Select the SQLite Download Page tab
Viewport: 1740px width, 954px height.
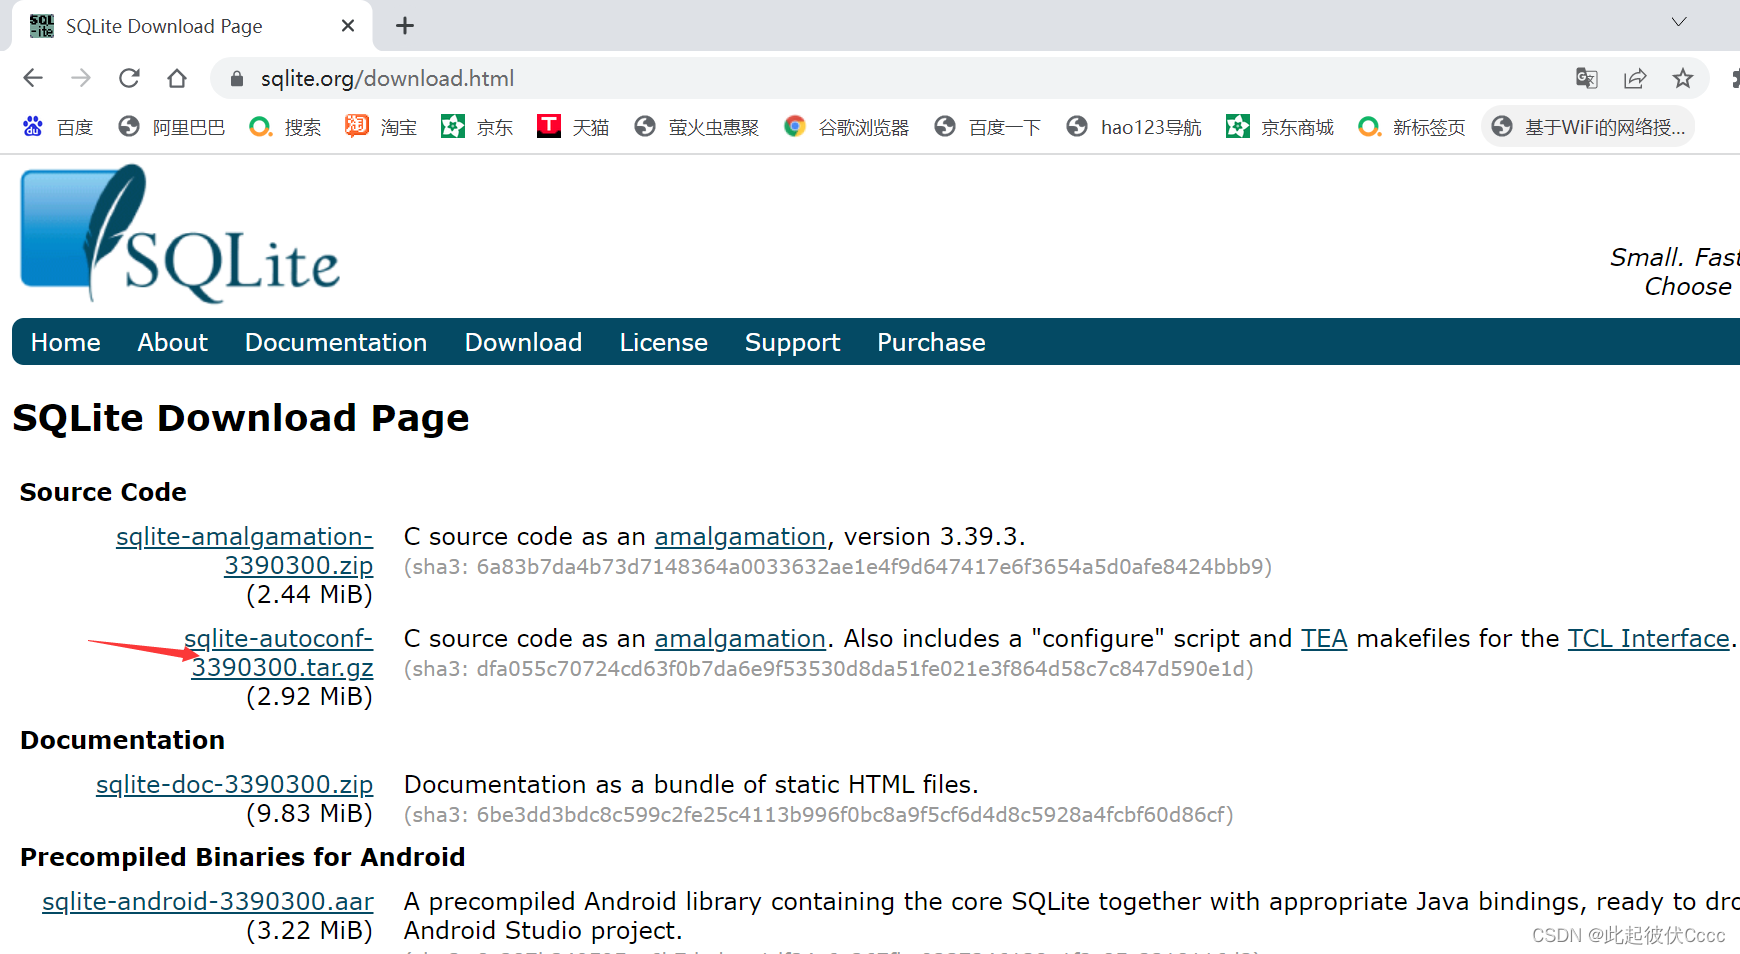(x=192, y=26)
